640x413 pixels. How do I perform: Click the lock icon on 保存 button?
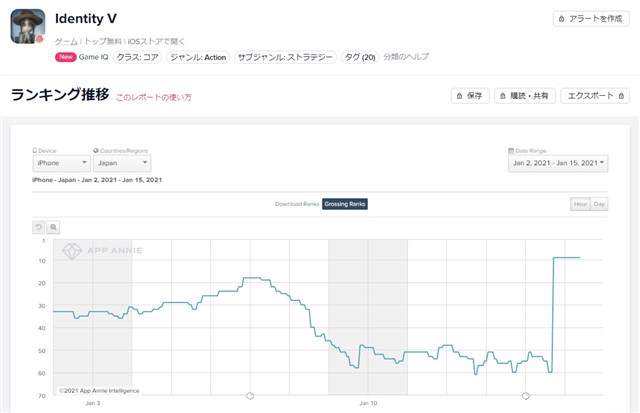point(460,96)
